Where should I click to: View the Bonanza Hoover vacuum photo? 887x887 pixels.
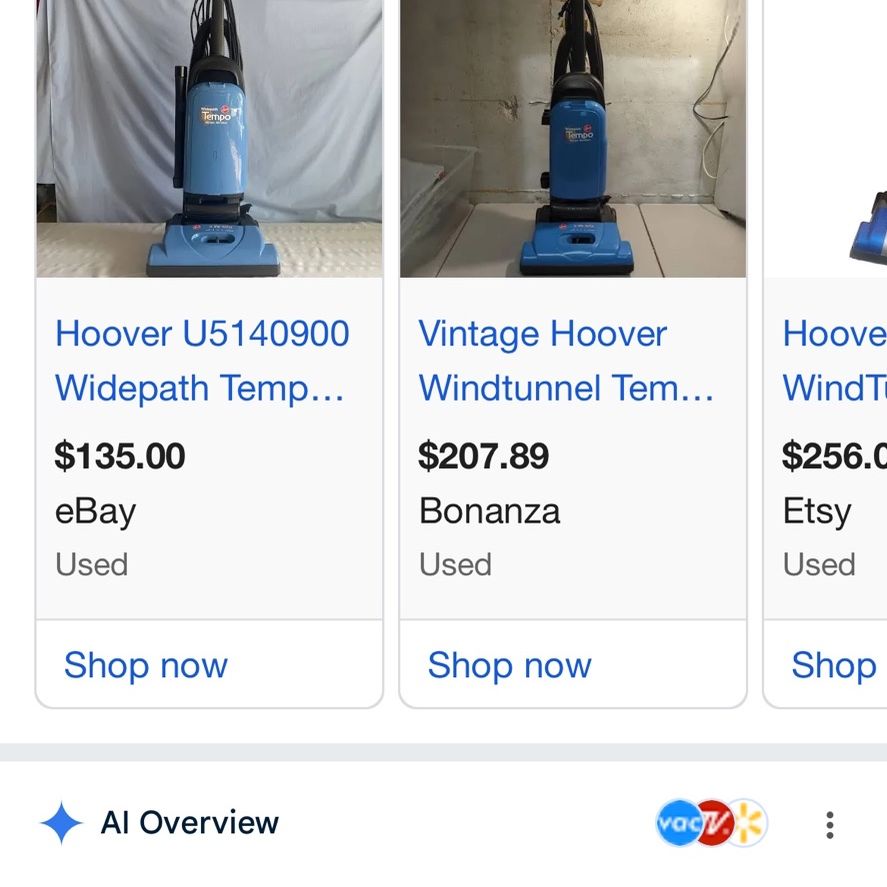click(573, 139)
